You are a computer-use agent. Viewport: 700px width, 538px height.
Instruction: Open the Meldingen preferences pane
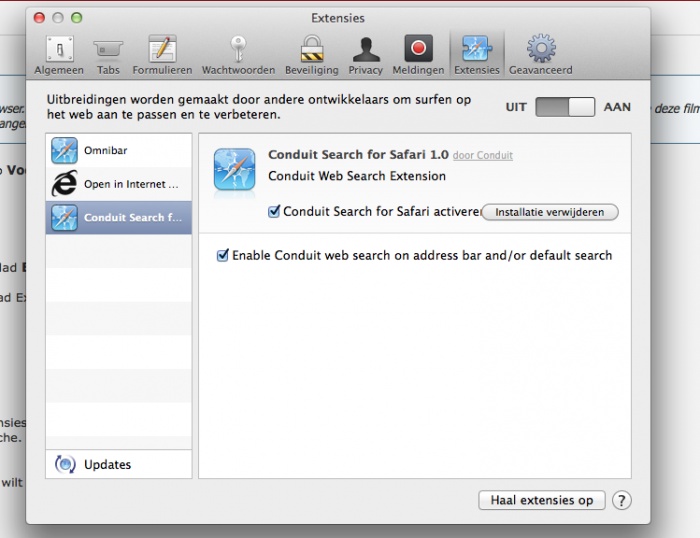(x=418, y=55)
